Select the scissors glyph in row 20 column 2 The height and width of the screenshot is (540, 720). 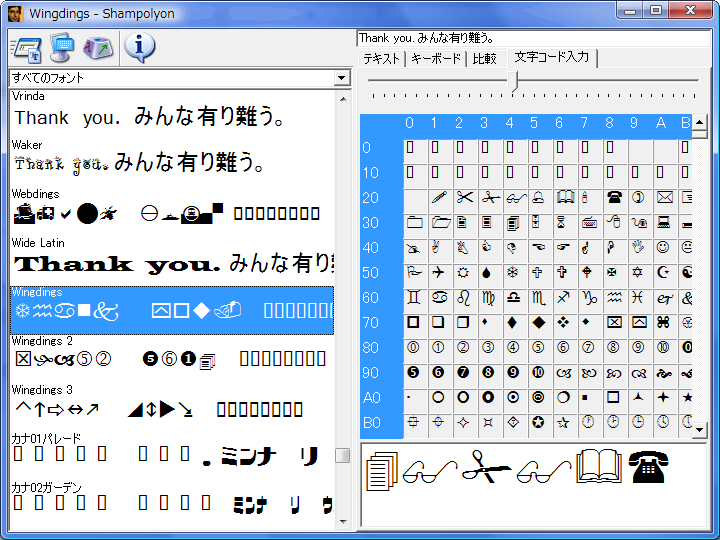(465, 198)
